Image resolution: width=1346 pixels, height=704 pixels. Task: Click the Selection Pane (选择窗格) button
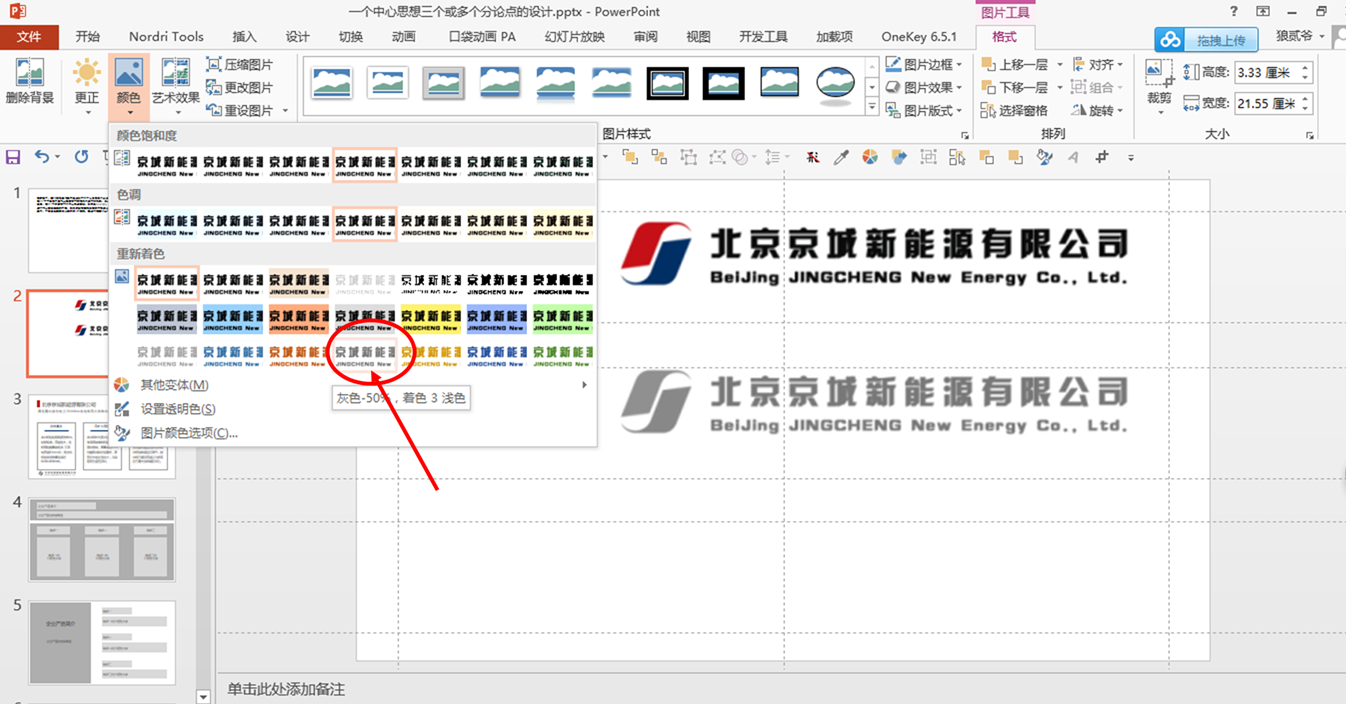pyautogui.click(x=1014, y=110)
